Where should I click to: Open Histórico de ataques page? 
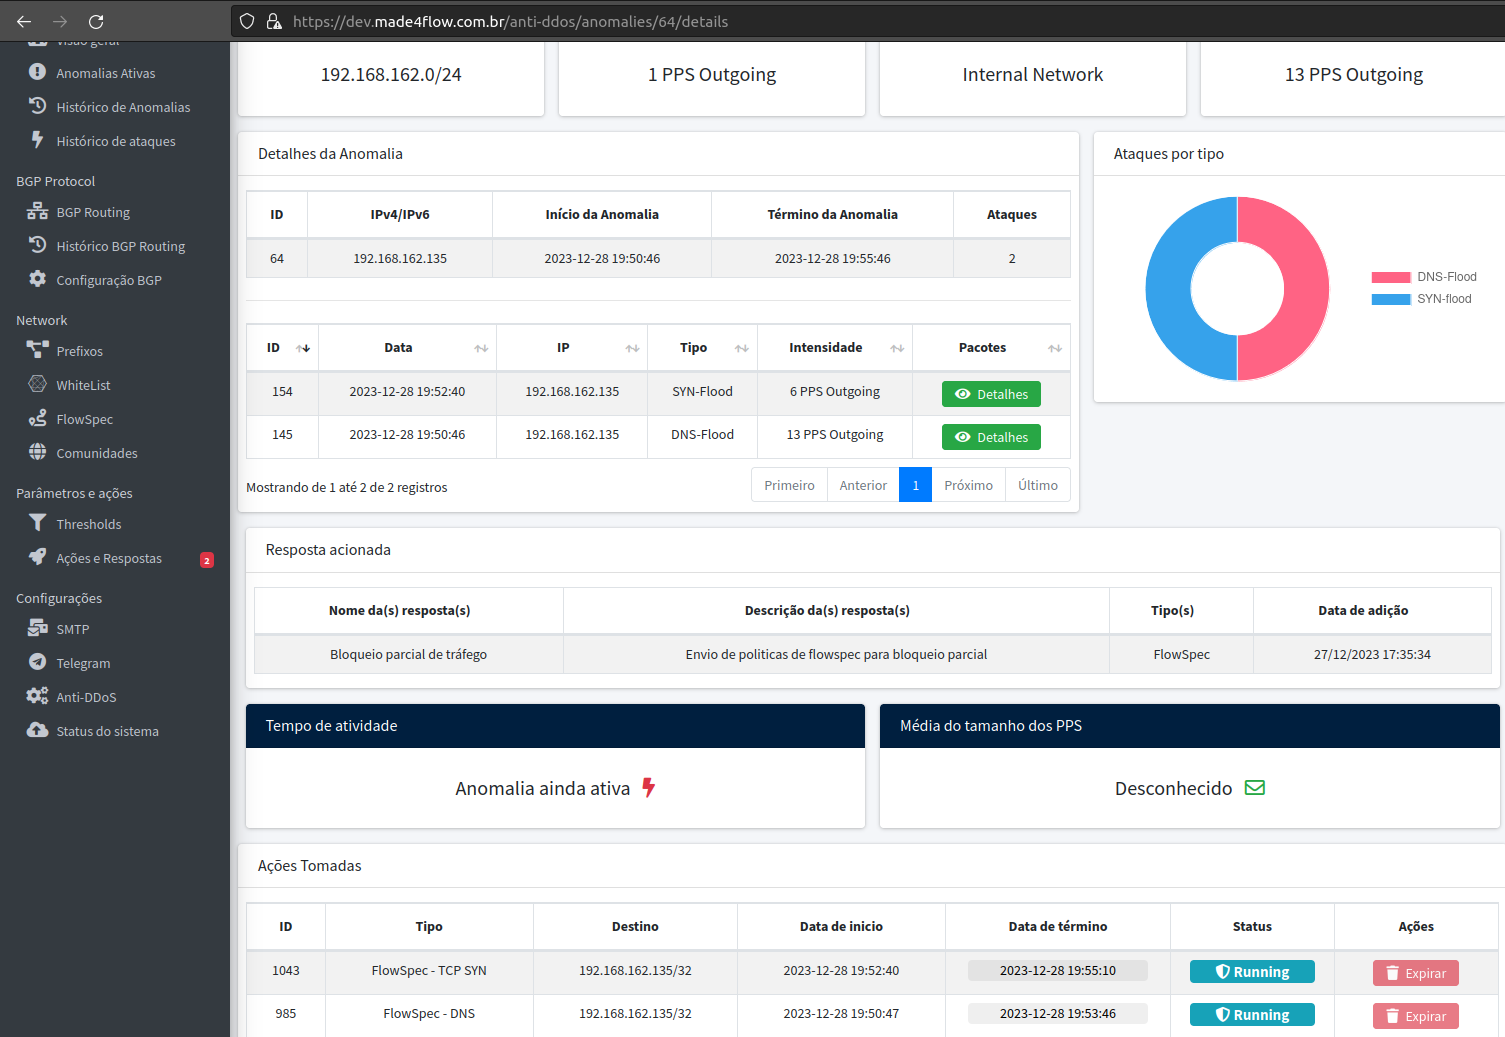click(x=116, y=141)
